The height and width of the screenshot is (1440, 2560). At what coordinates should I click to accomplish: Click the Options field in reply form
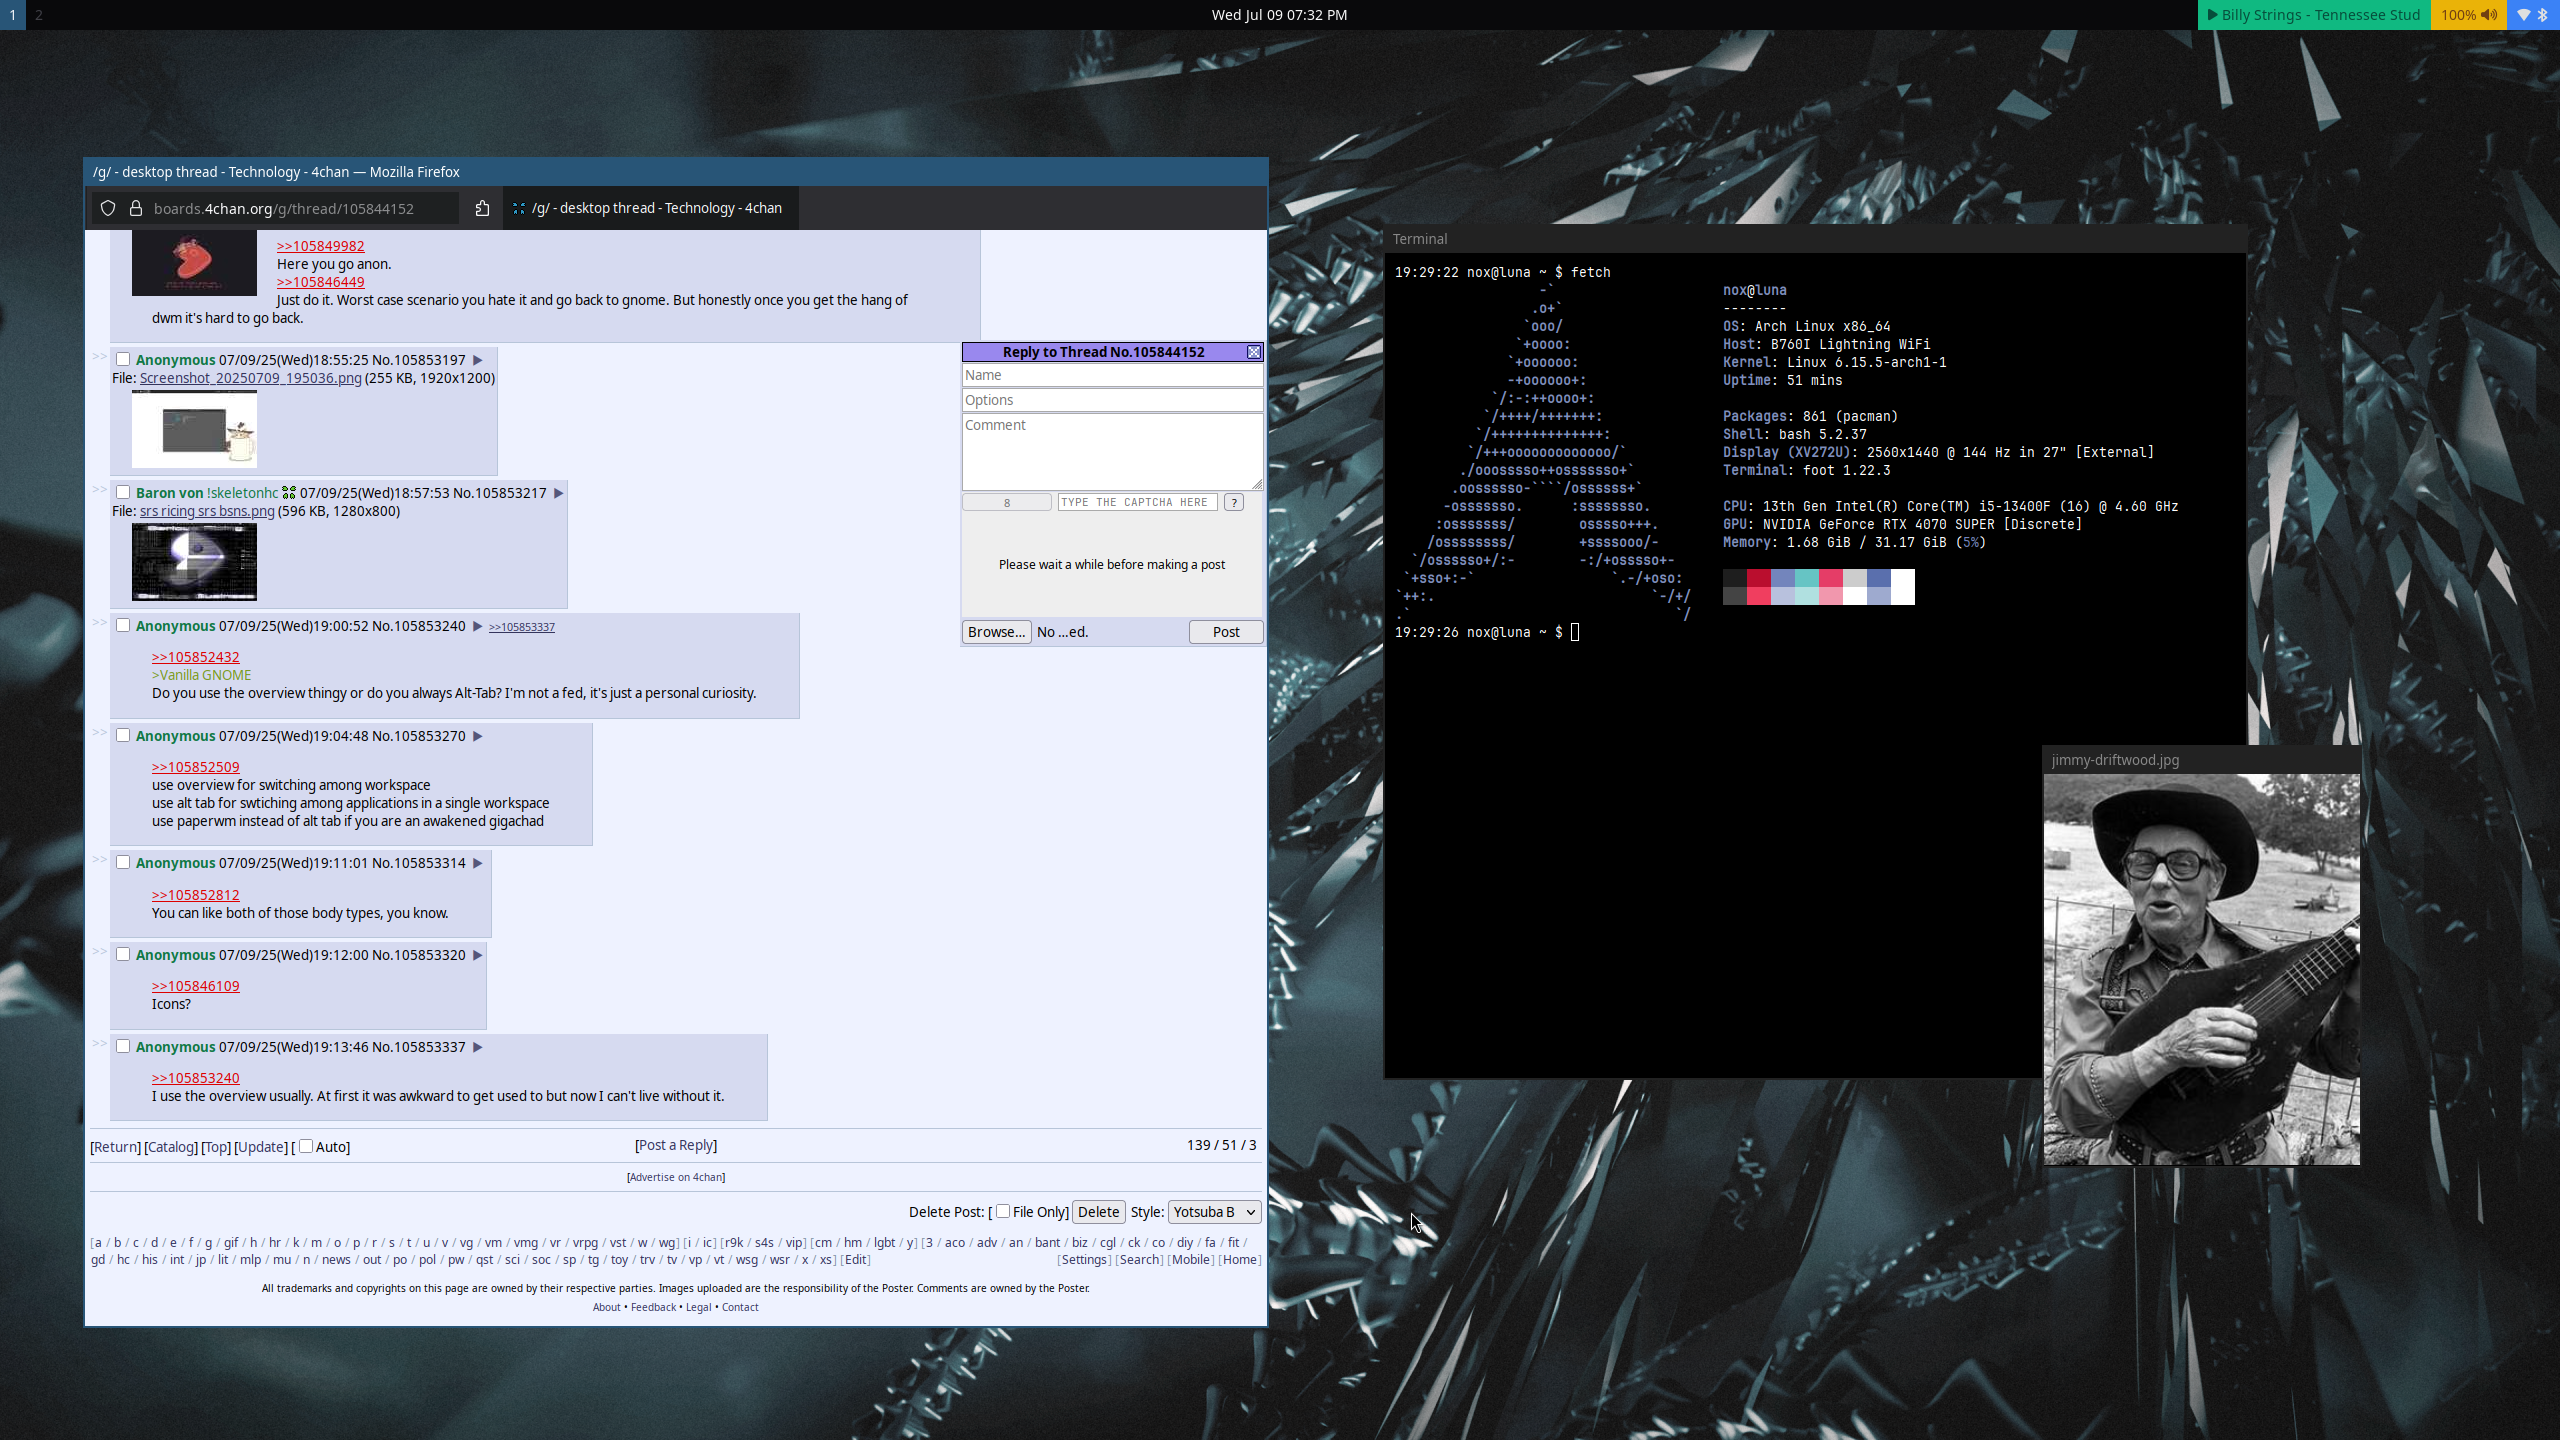coord(1112,400)
